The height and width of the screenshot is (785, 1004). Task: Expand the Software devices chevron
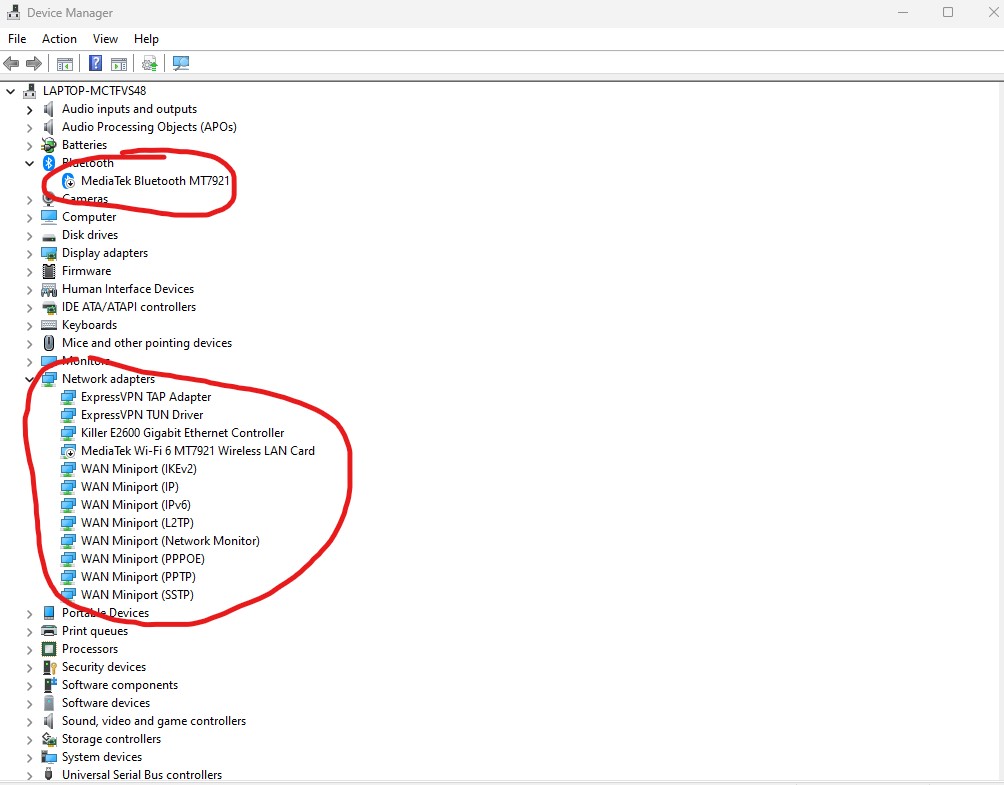point(29,704)
